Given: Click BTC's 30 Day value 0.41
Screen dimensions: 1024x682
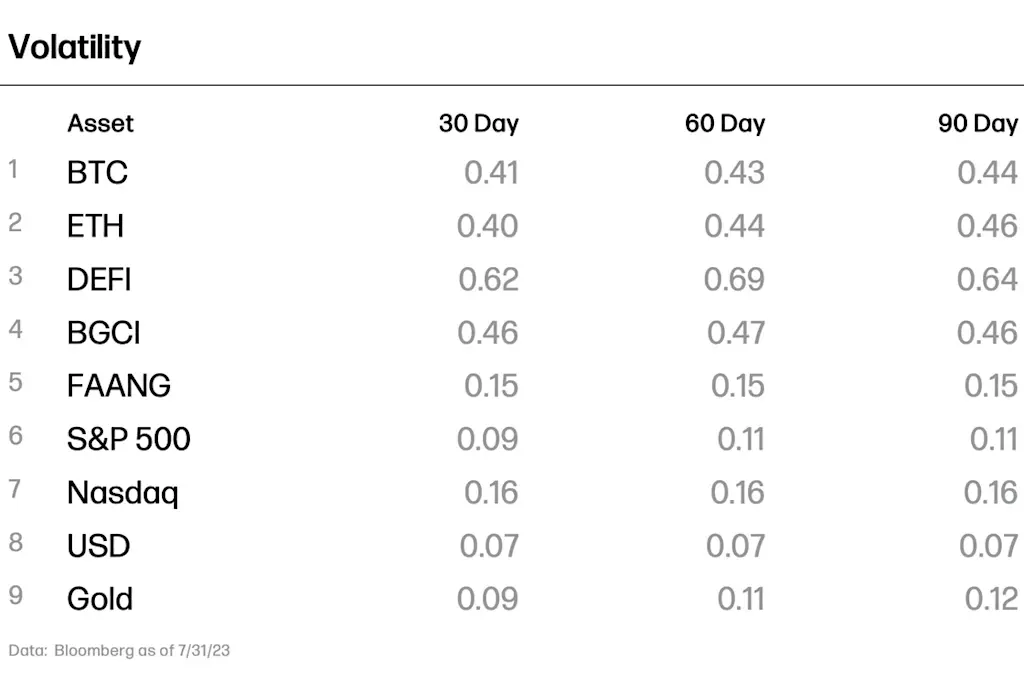Looking at the screenshot, I should [x=491, y=172].
